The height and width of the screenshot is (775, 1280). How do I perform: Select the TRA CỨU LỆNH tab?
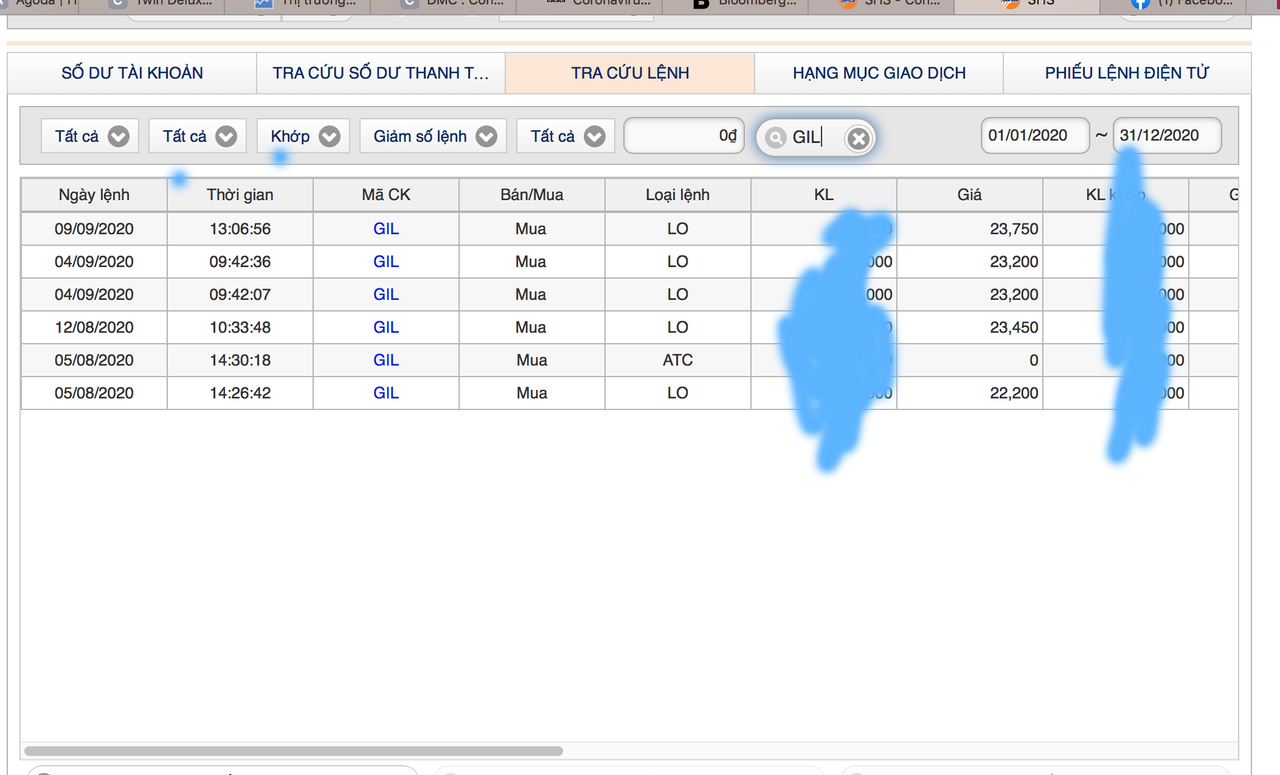(630, 73)
